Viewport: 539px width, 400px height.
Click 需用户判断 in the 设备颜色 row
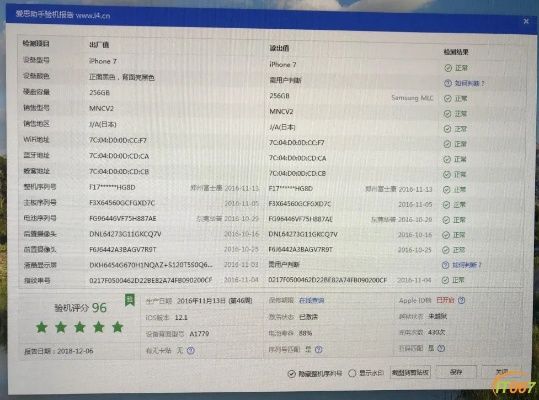(285, 80)
